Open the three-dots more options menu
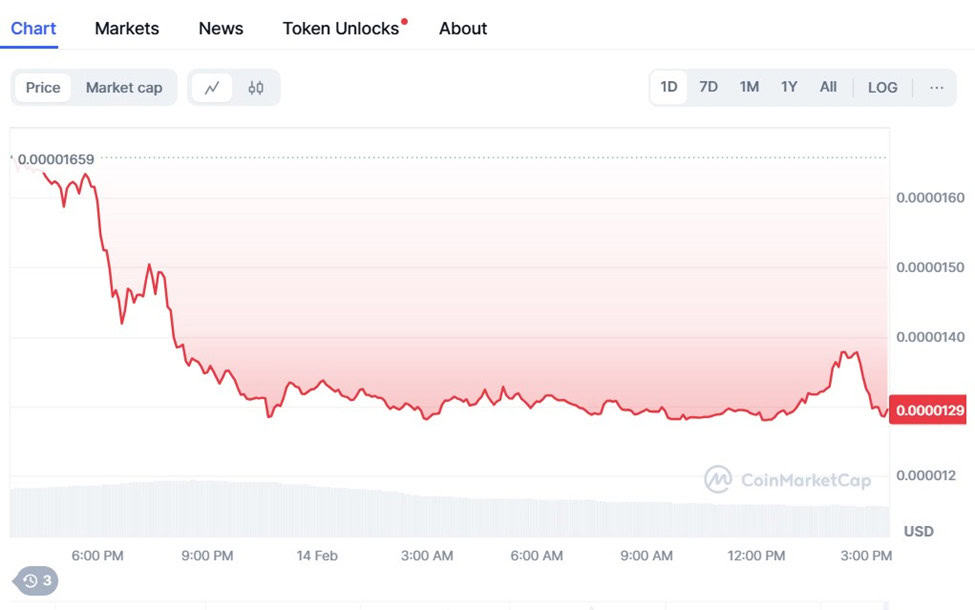The image size is (975, 610). (936, 88)
